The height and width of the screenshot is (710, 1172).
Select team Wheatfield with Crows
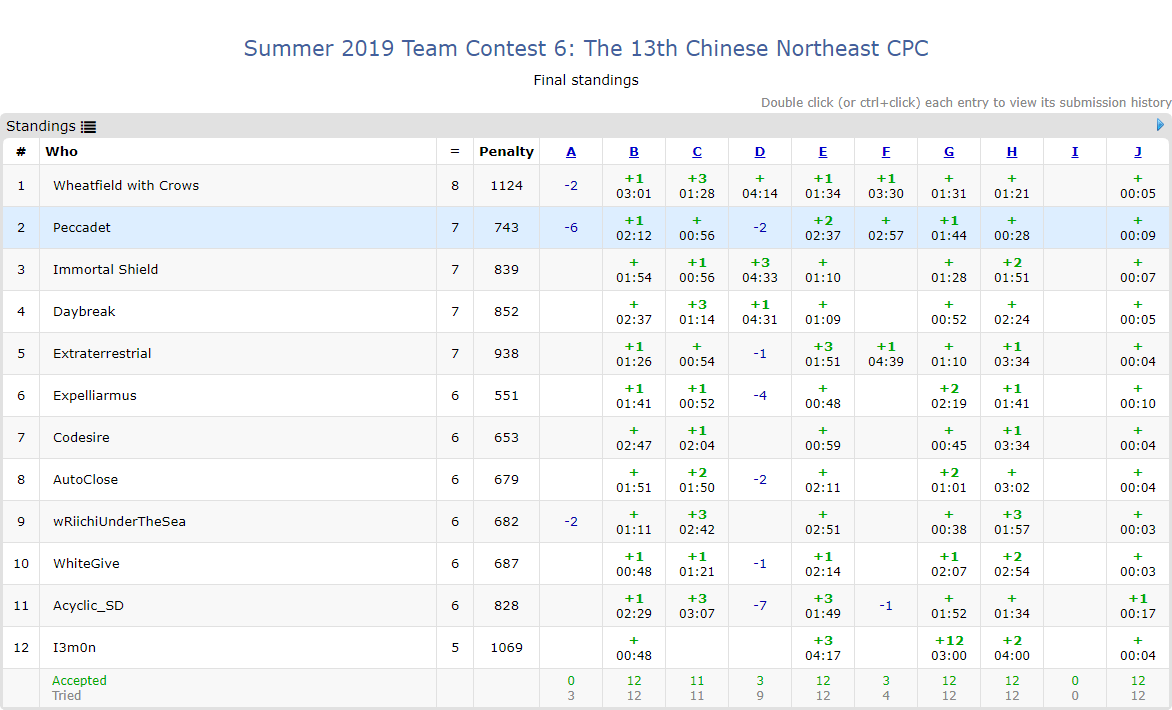tap(126, 185)
